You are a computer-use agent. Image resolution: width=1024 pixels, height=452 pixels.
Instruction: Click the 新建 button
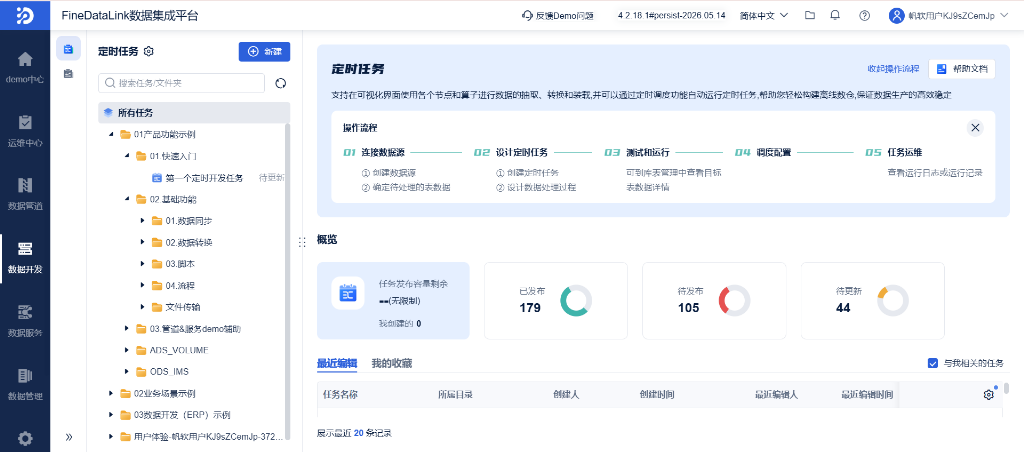pyautogui.click(x=264, y=52)
